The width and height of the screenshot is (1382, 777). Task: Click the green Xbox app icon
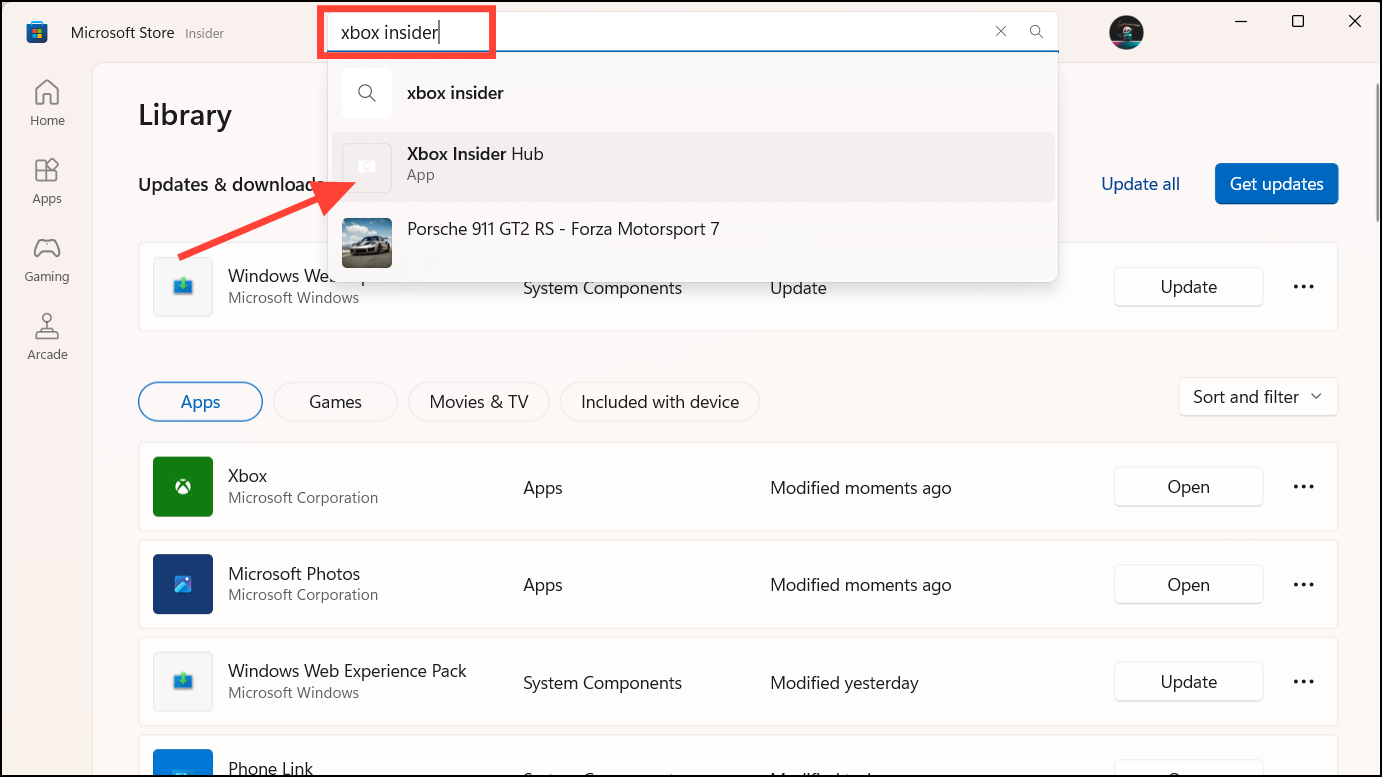point(183,487)
